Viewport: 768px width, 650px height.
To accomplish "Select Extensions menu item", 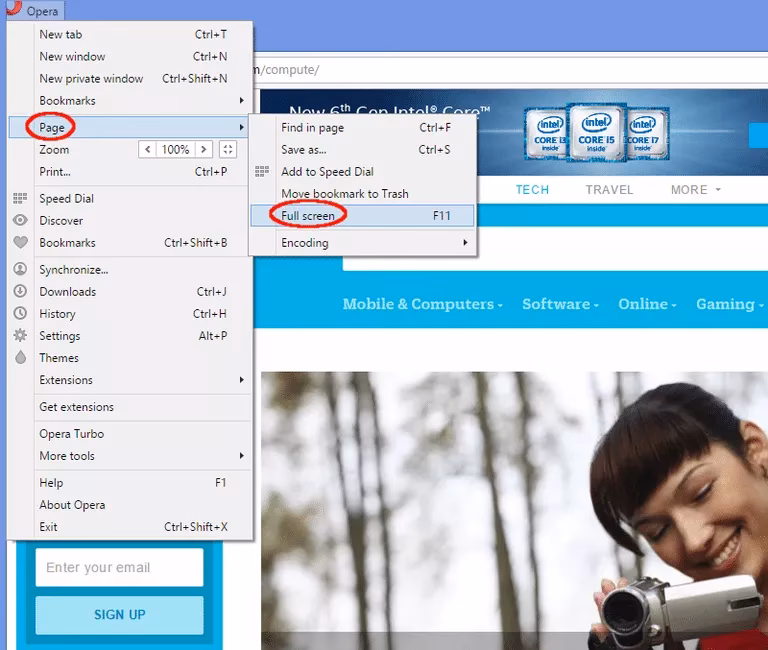I will [131, 380].
